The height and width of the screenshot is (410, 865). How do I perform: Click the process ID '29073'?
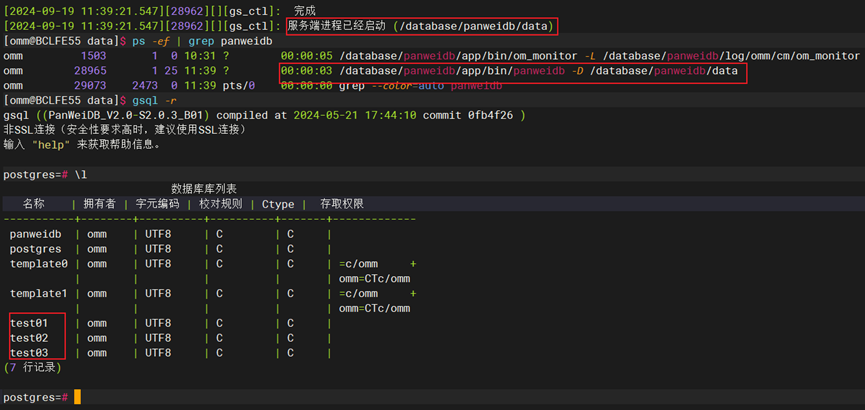(x=90, y=86)
